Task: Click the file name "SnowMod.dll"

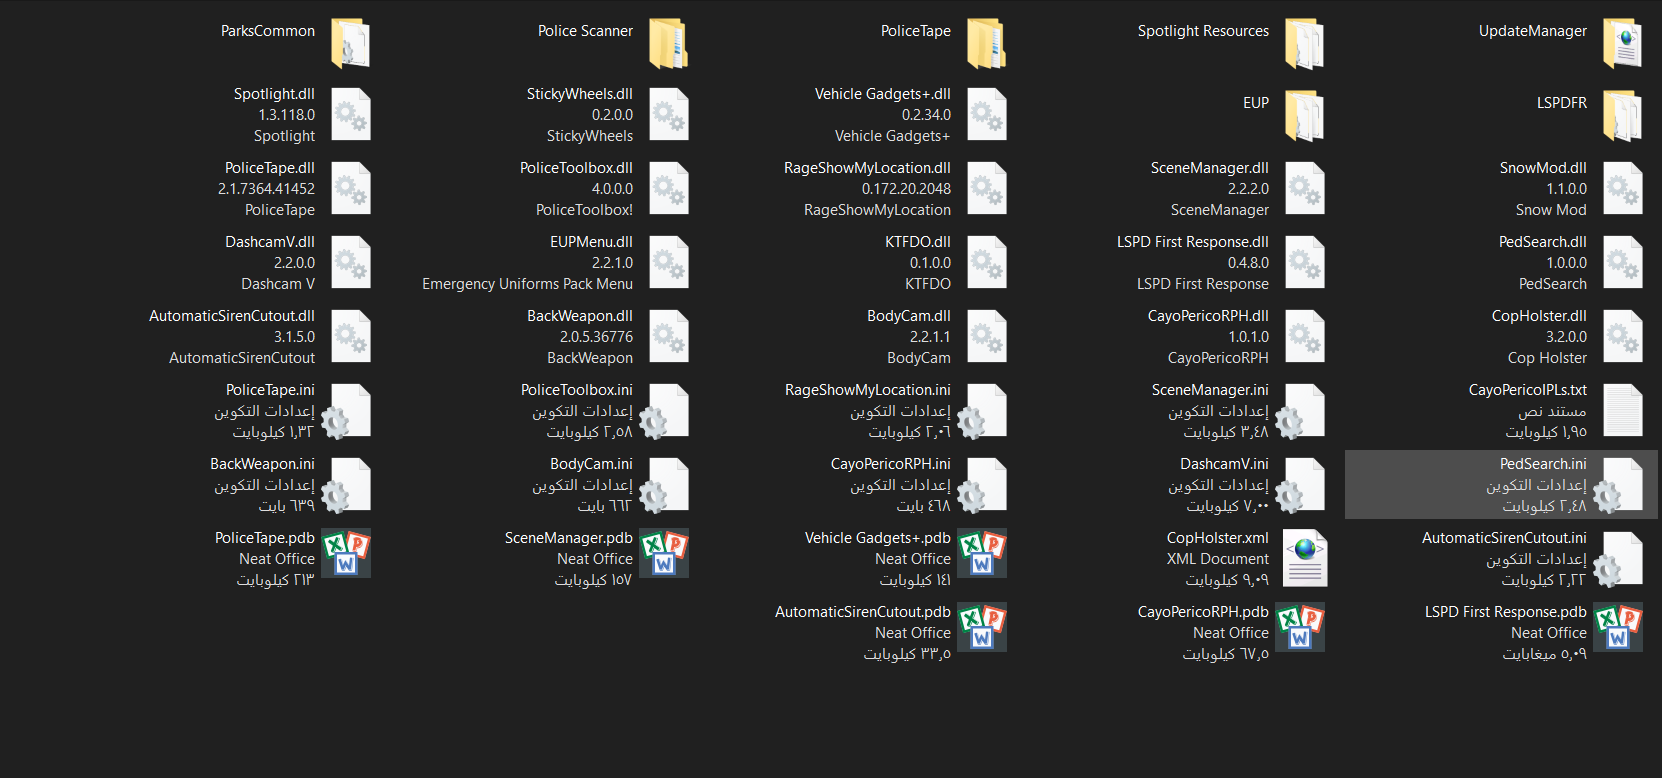Action: click(1543, 168)
